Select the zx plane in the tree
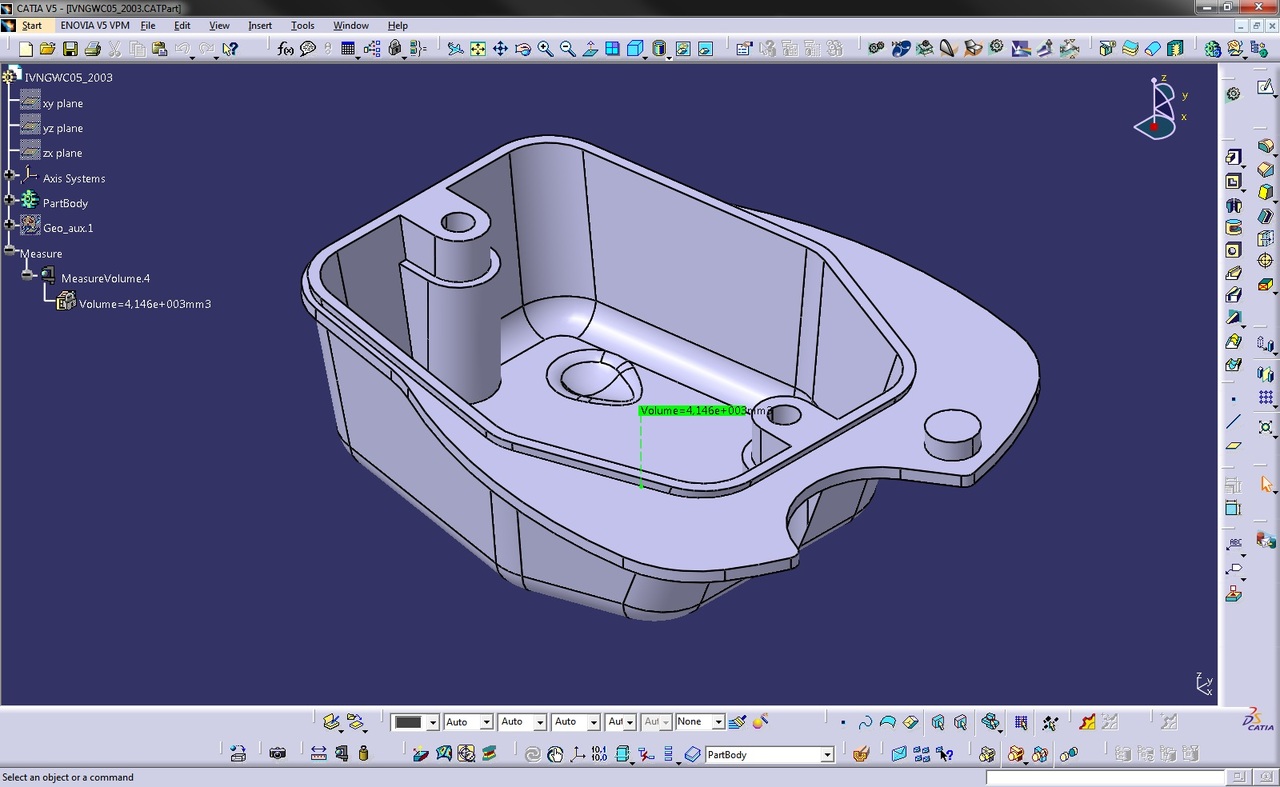Image resolution: width=1280 pixels, height=787 pixels. (x=63, y=154)
